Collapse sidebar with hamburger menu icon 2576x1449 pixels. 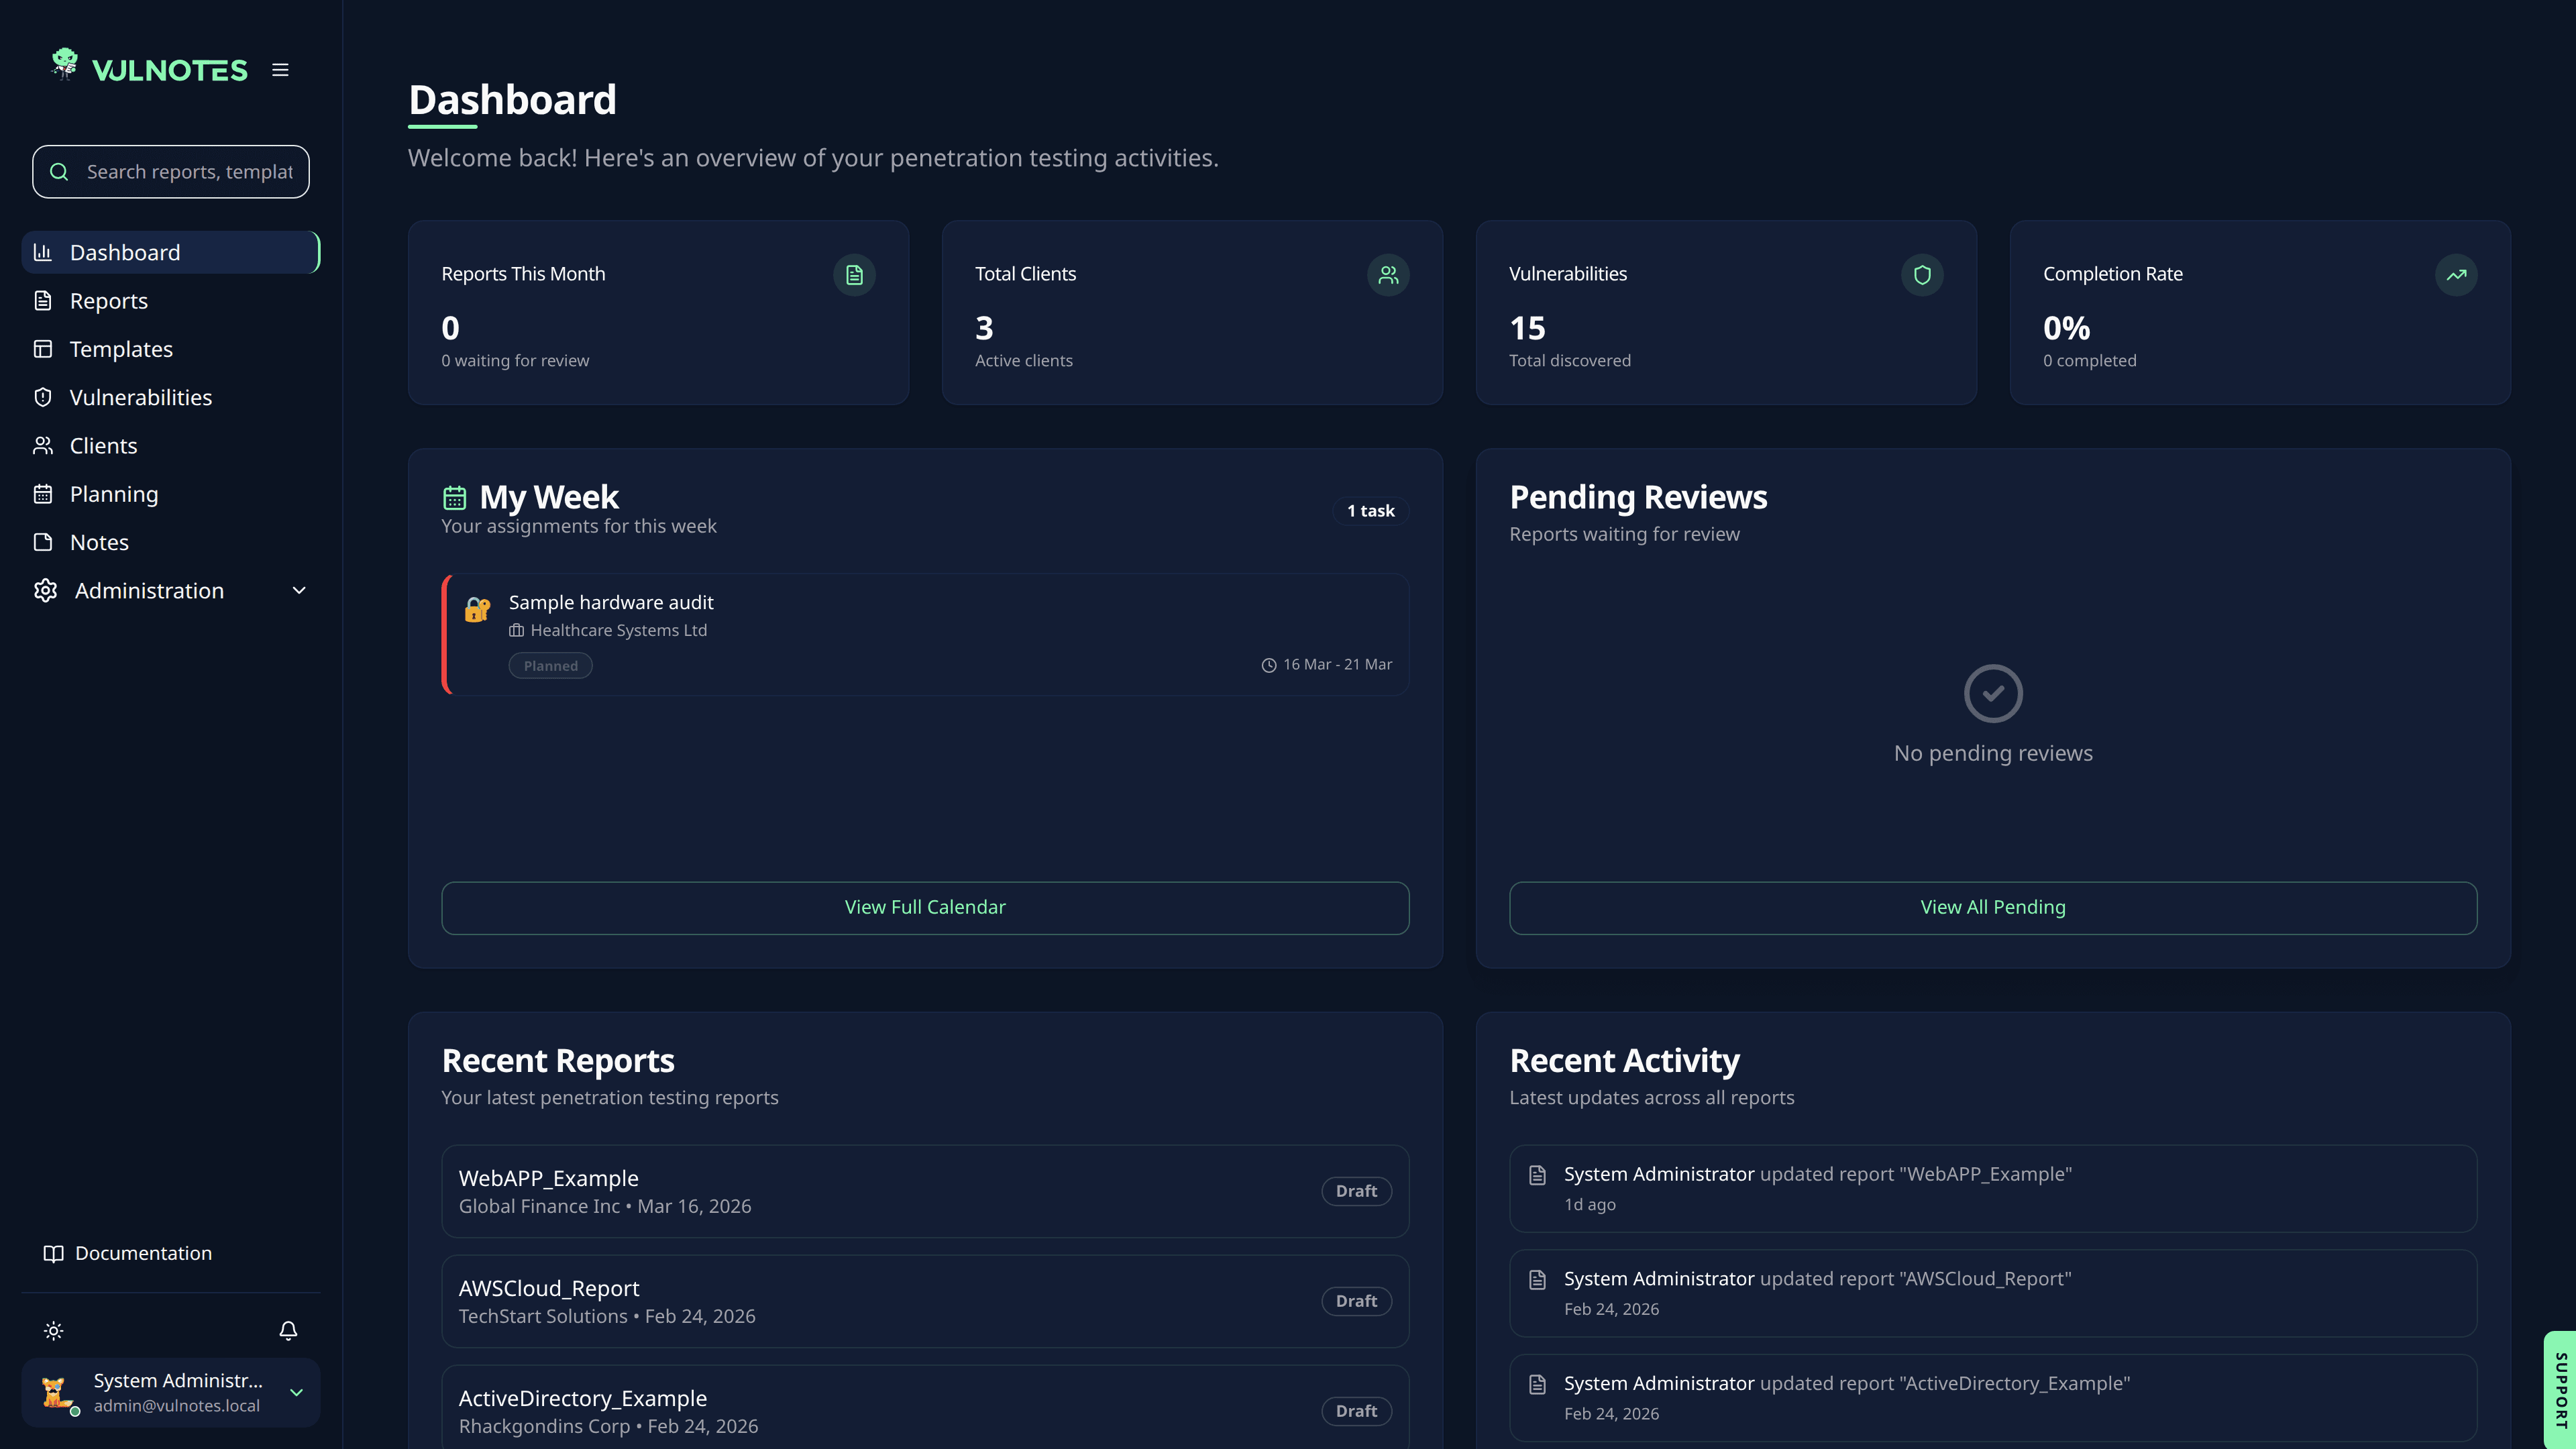click(280, 70)
